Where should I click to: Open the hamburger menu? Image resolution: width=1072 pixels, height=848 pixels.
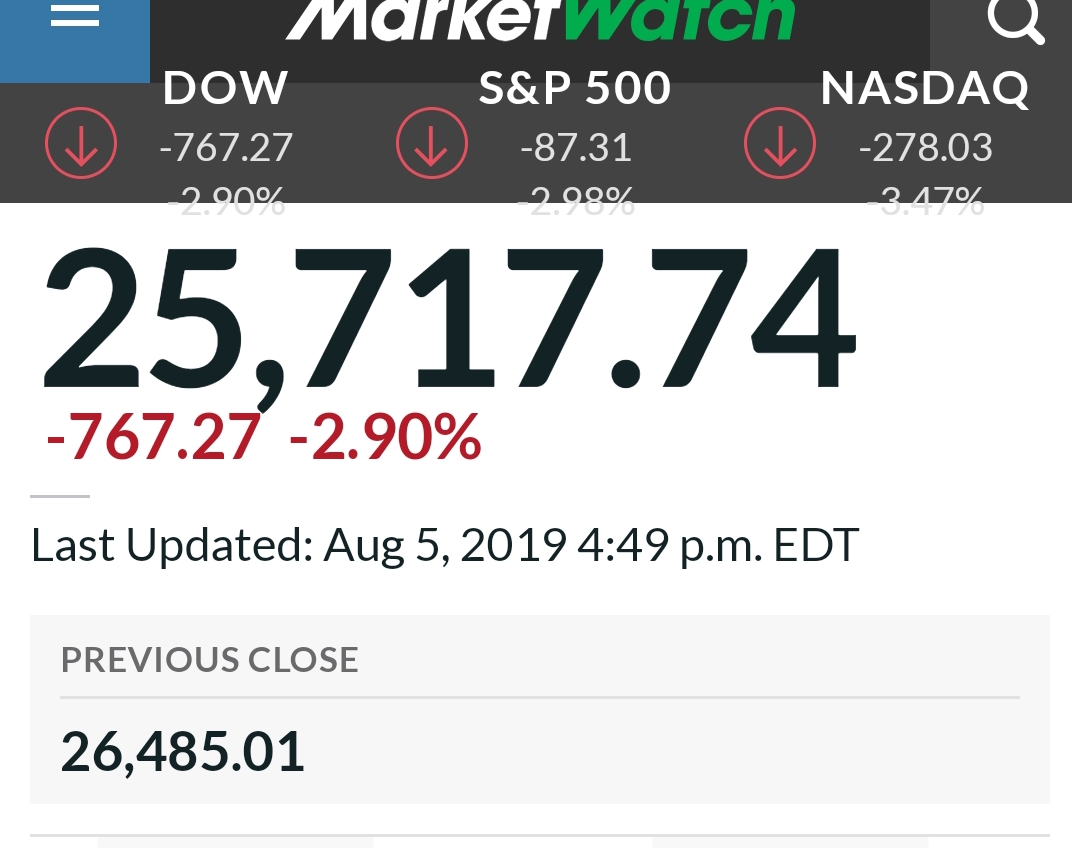tap(75, 15)
